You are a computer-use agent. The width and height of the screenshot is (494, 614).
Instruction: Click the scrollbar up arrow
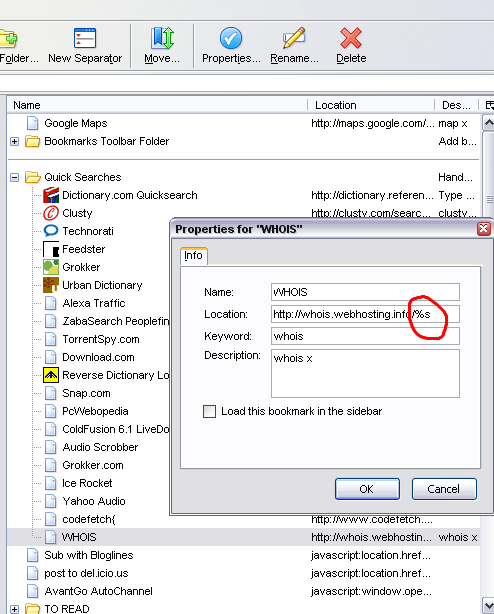pos(489,123)
